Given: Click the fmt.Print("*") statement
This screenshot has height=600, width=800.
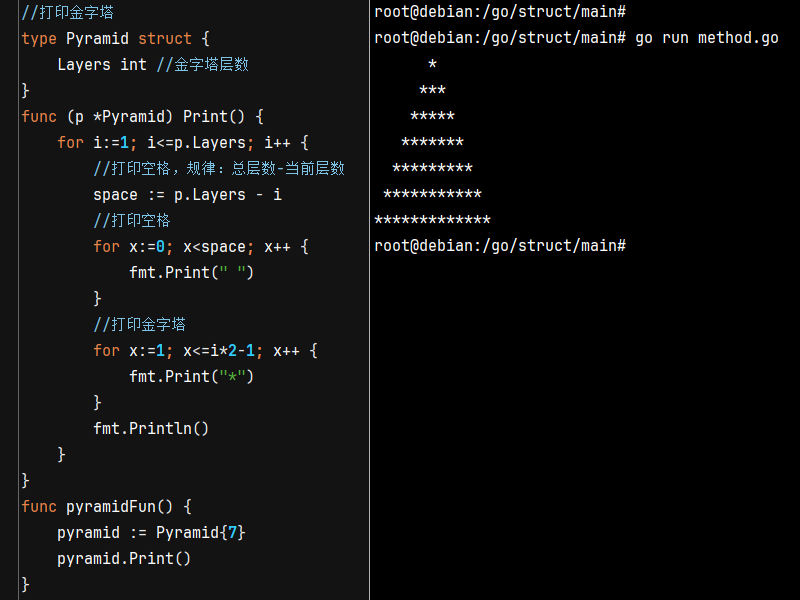Looking at the screenshot, I should (192, 377).
